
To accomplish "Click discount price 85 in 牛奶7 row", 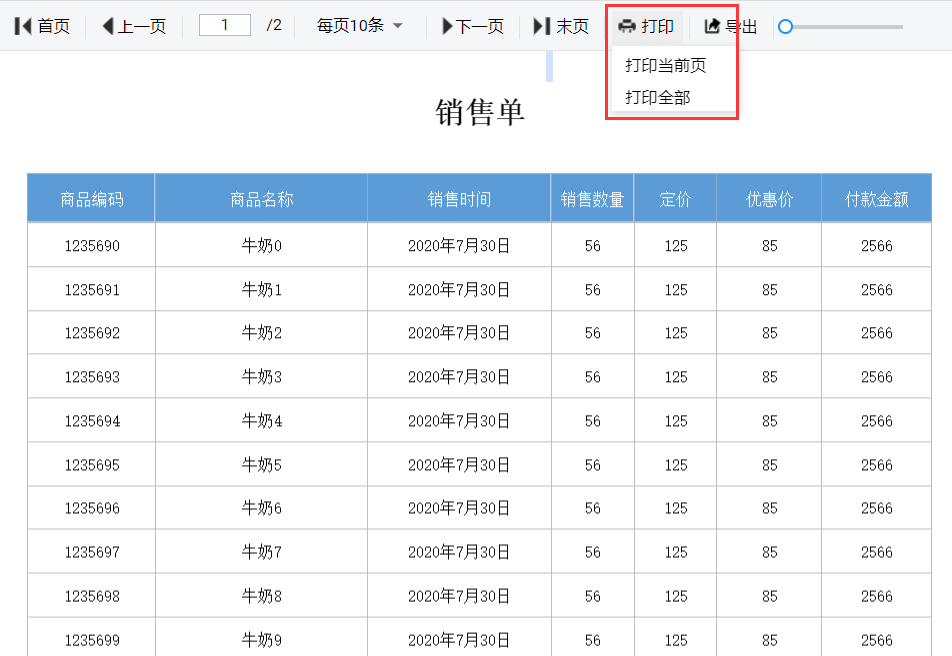I will coord(769,552).
